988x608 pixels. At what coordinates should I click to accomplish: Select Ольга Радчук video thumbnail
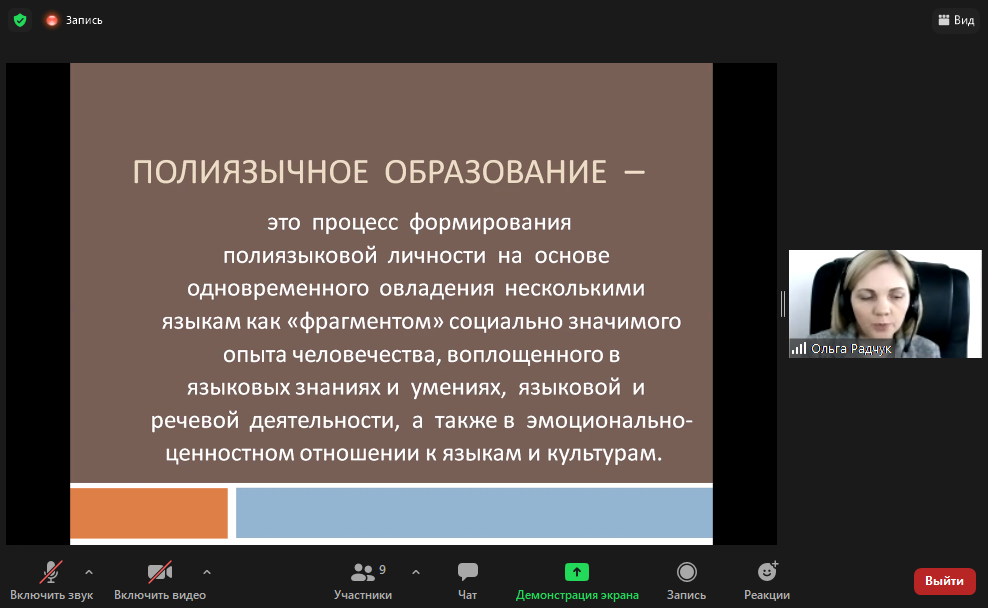click(885, 304)
